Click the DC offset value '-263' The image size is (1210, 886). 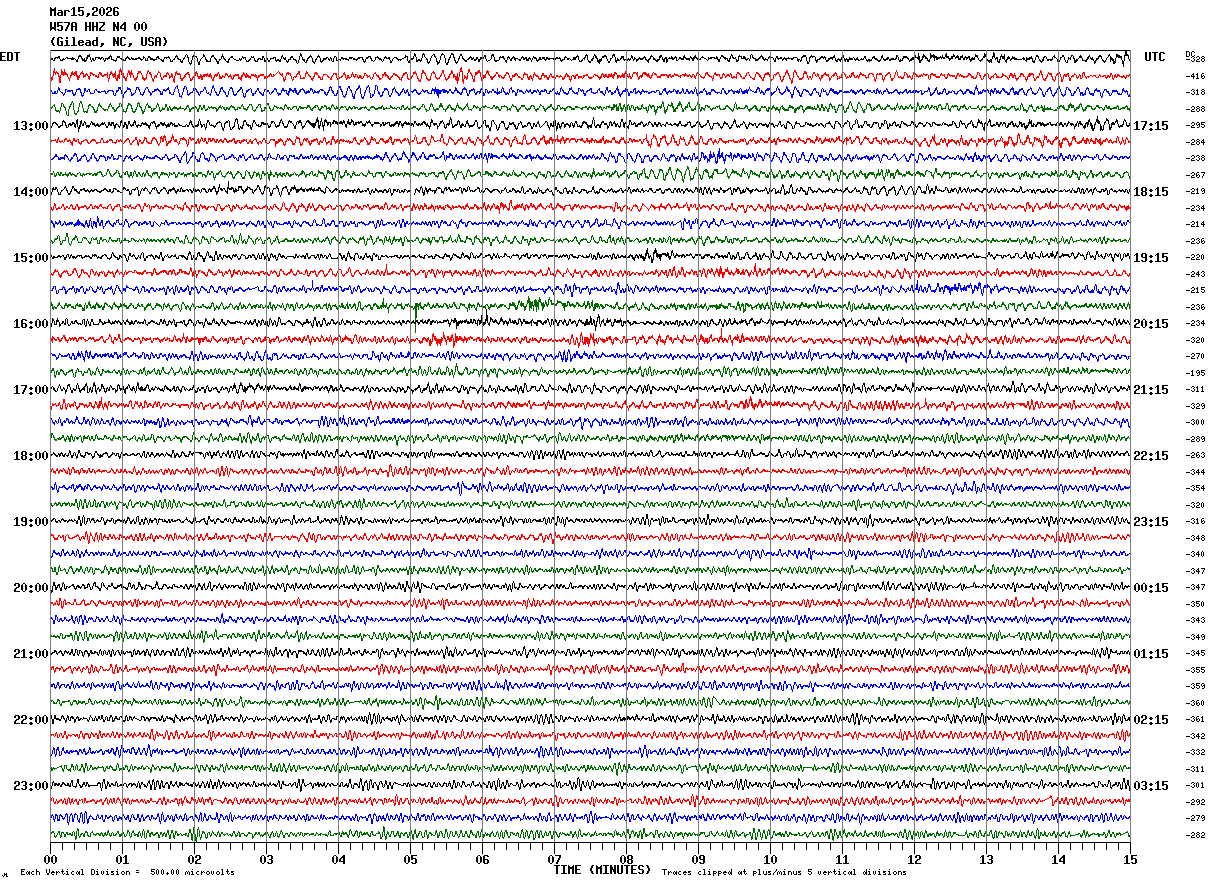click(1195, 455)
